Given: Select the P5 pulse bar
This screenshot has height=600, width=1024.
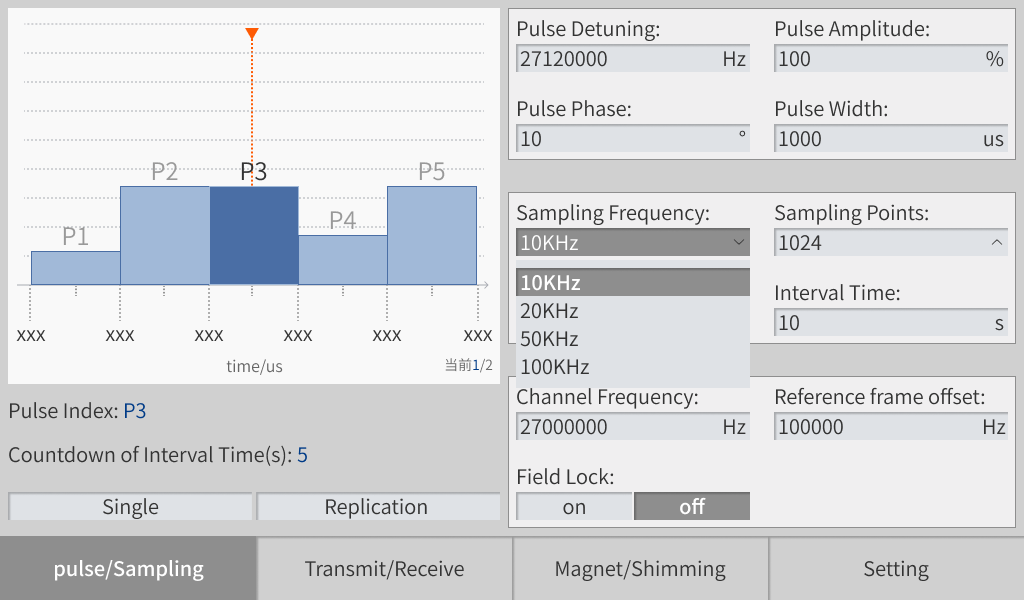Looking at the screenshot, I should (x=432, y=235).
